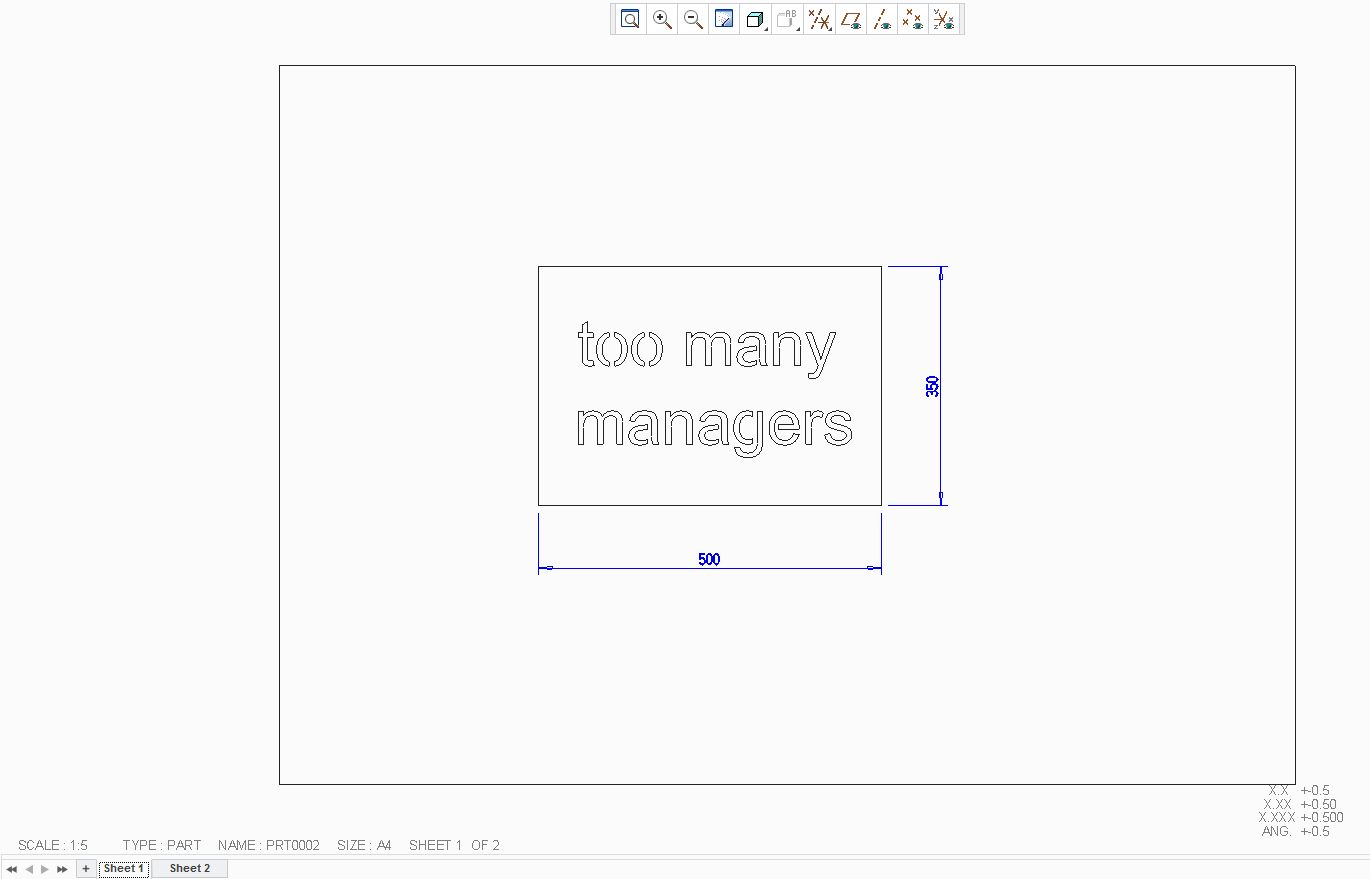This screenshot has height=879, width=1370.
Task: Click the SCALE : 1:5 label
Action: point(53,845)
